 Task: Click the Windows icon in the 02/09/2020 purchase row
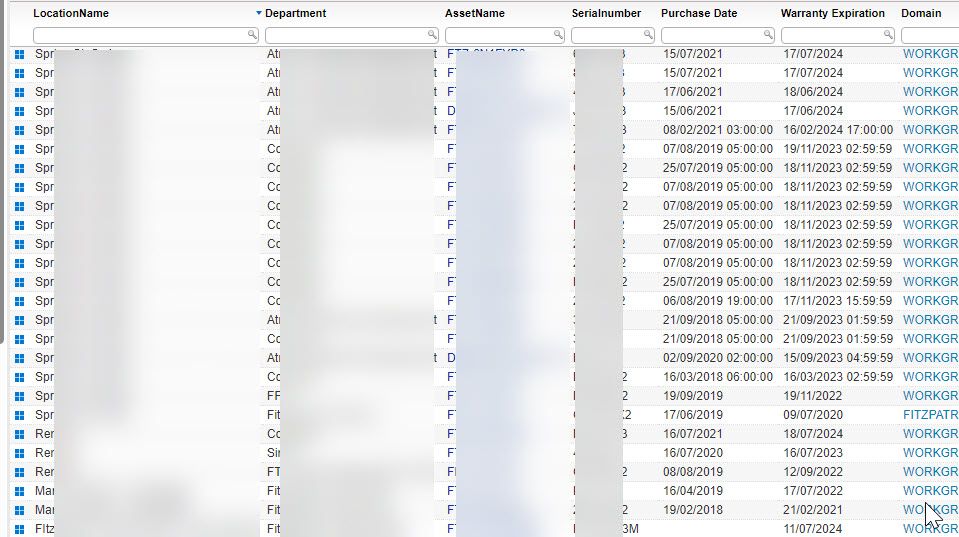point(19,358)
